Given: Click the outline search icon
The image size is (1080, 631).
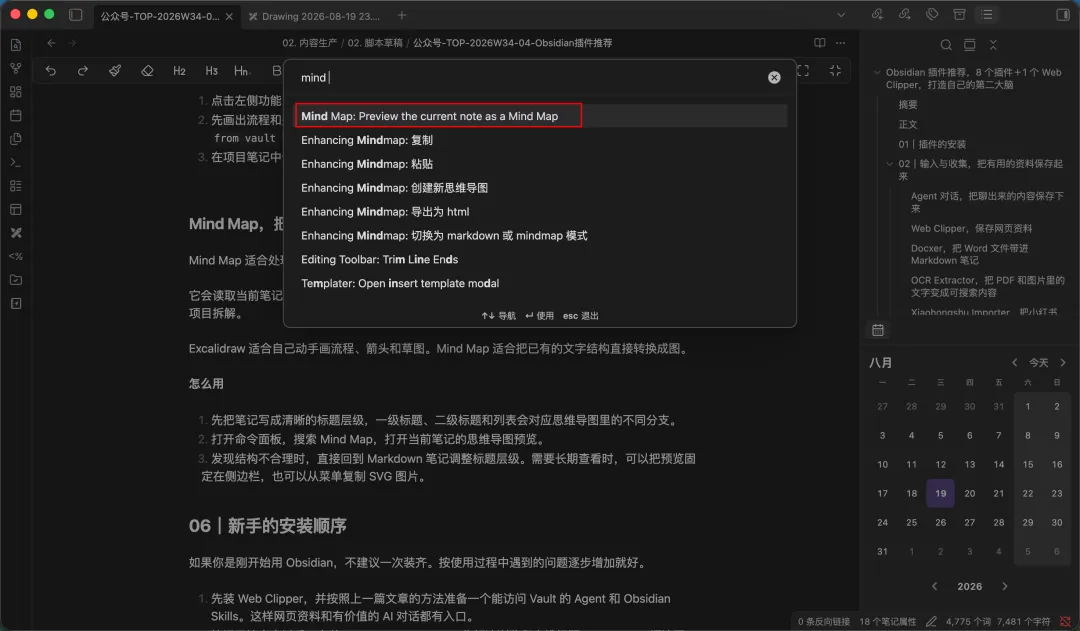Looking at the screenshot, I should tap(946, 45).
